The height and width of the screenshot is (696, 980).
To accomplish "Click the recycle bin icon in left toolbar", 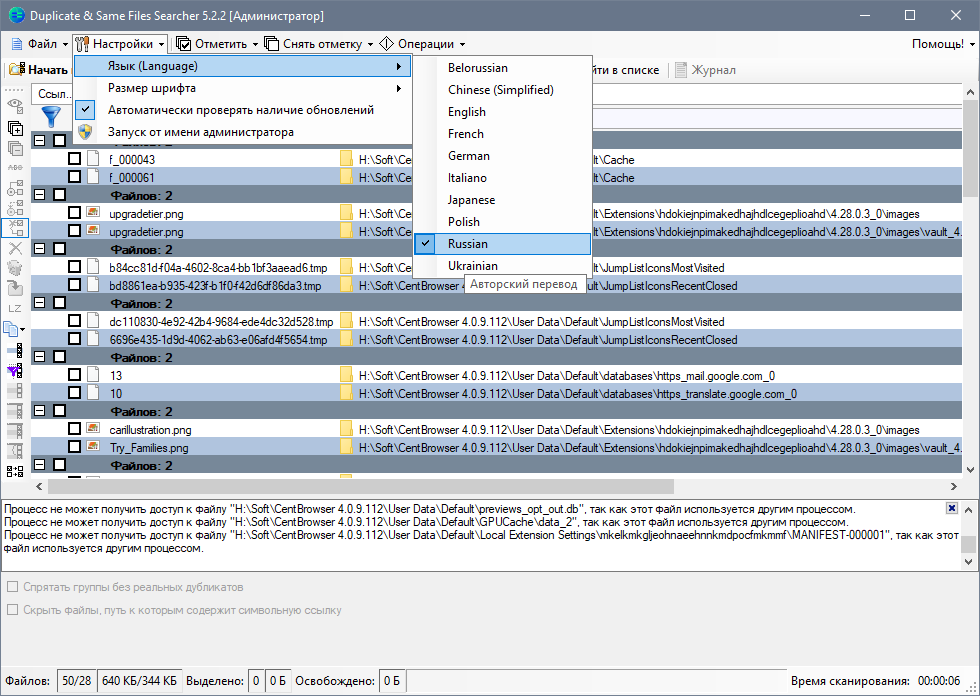I will tap(15, 268).
